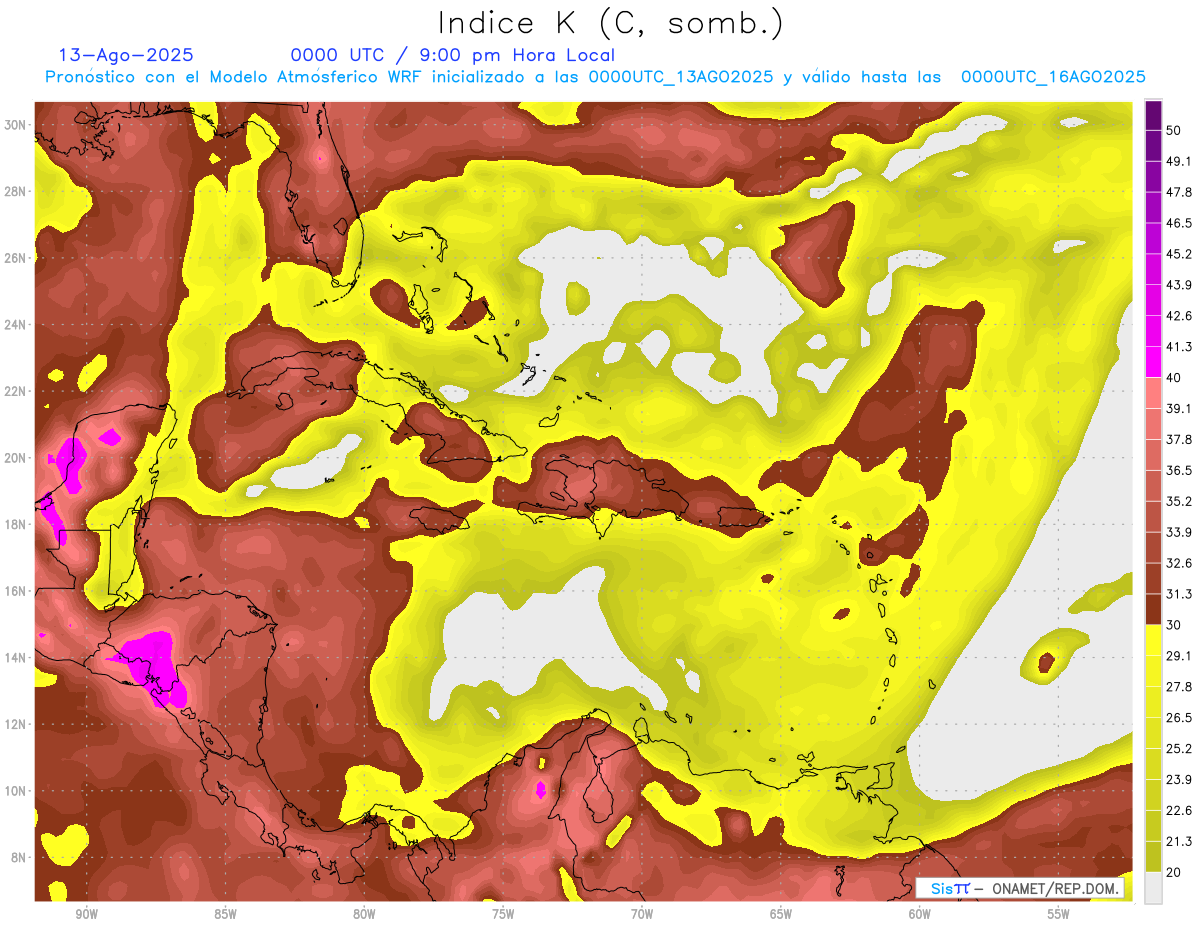Click the longitude label "75W"

tap(503, 914)
